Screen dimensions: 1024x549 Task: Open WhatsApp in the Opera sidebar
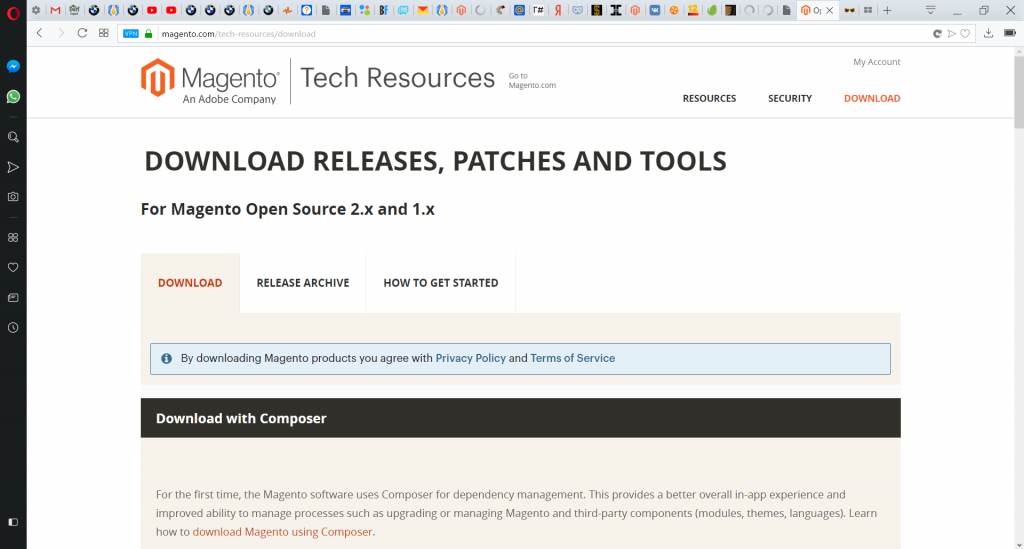tap(13, 97)
